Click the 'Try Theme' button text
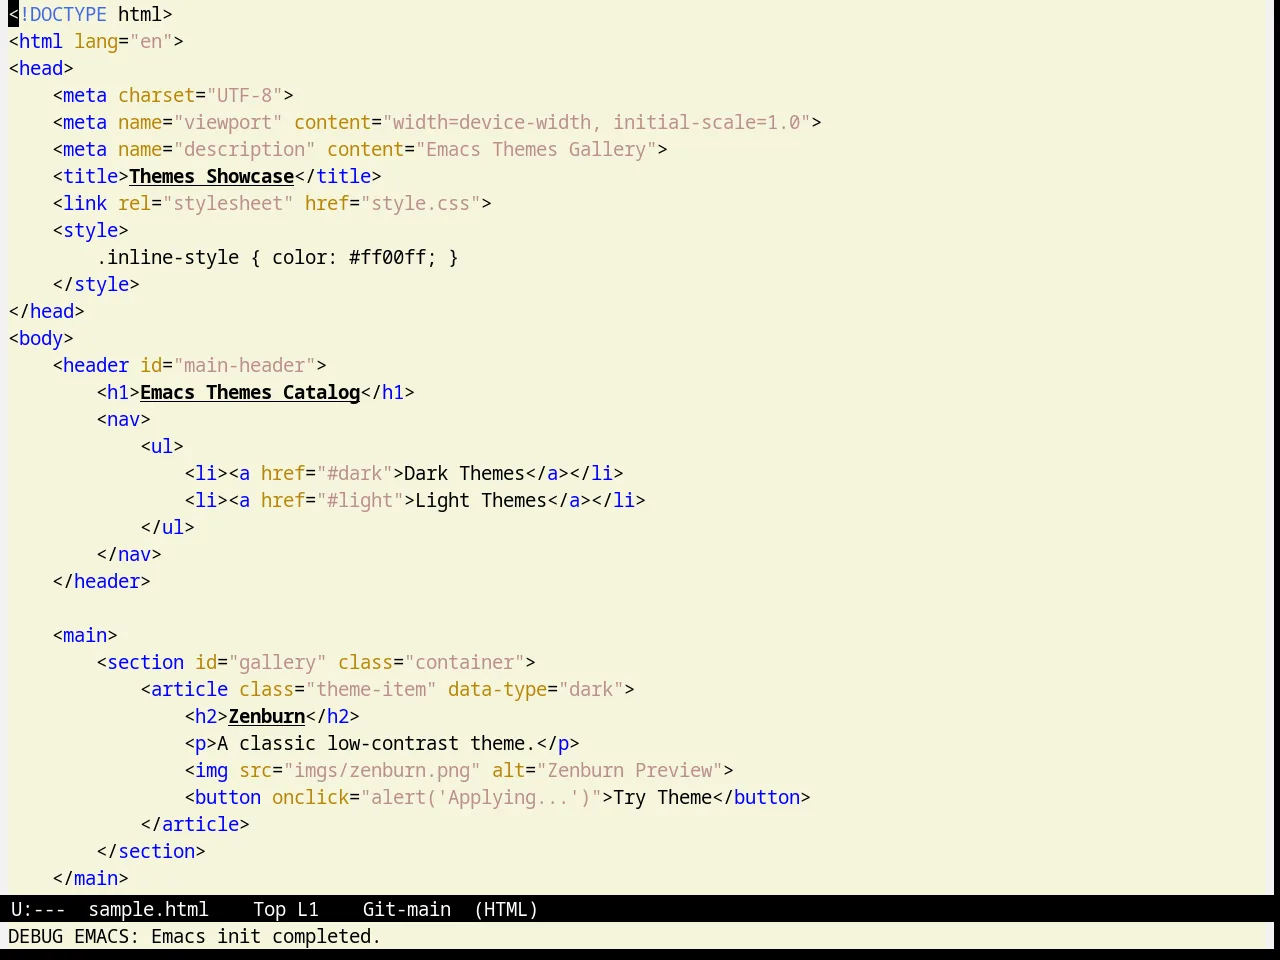Viewport: 1280px width, 960px height. pos(663,797)
